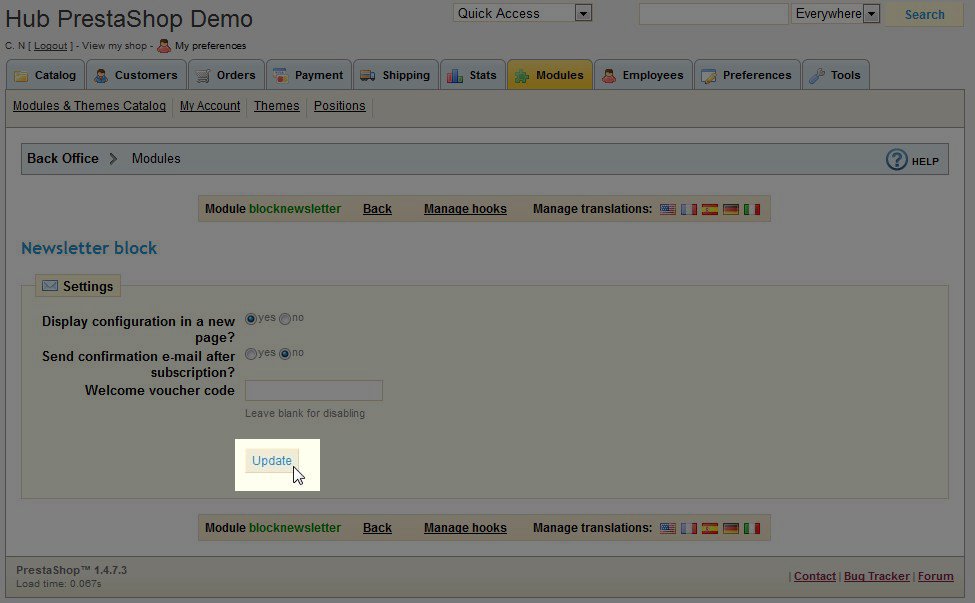Image resolution: width=975 pixels, height=603 pixels.
Task: Select the Italian flag in bottom module bar
Action: pyautogui.click(x=752, y=528)
